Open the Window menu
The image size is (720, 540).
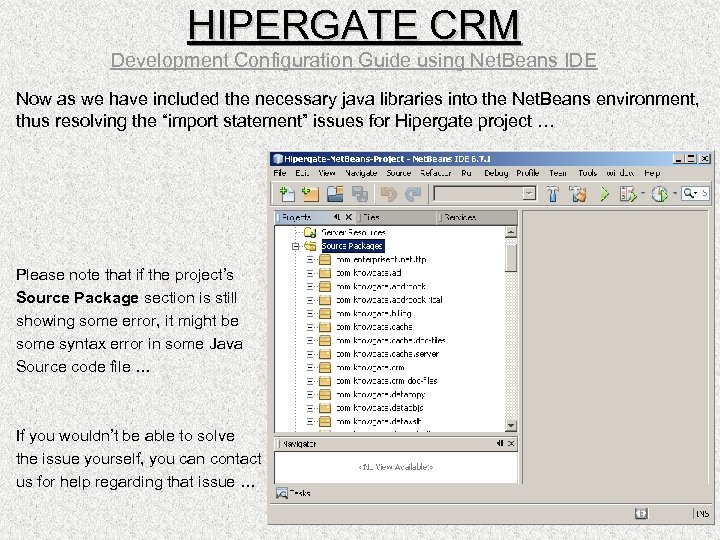pyautogui.click(x=620, y=173)
